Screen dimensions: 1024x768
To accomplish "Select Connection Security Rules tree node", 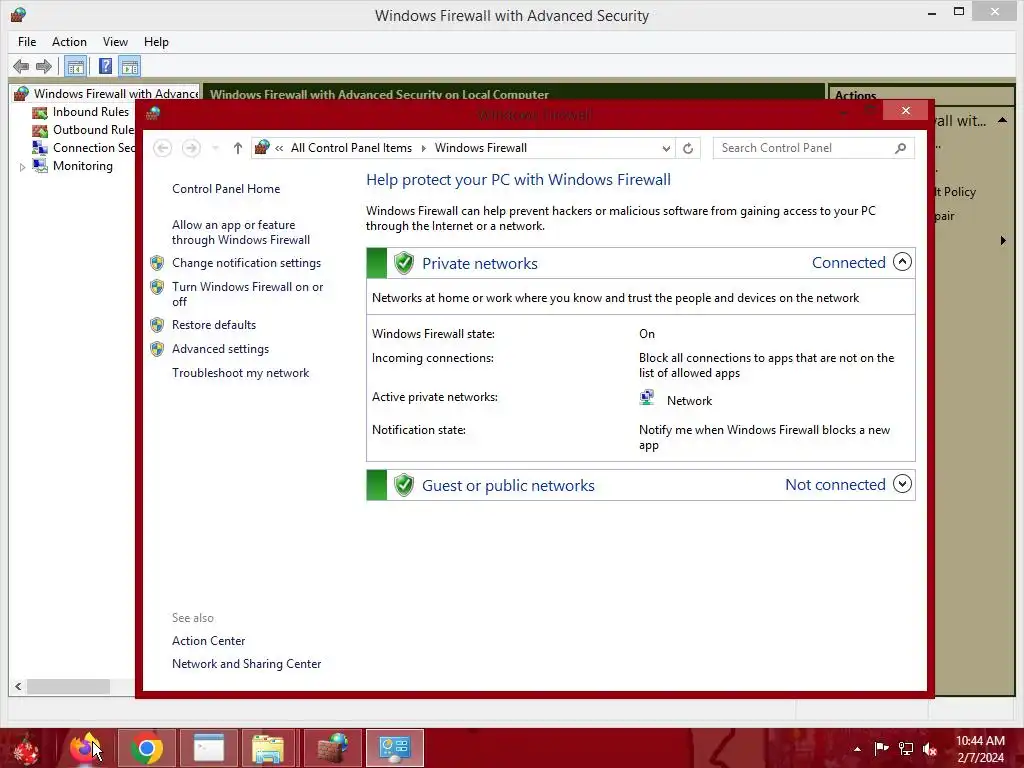I will click(x=94, y=148).
